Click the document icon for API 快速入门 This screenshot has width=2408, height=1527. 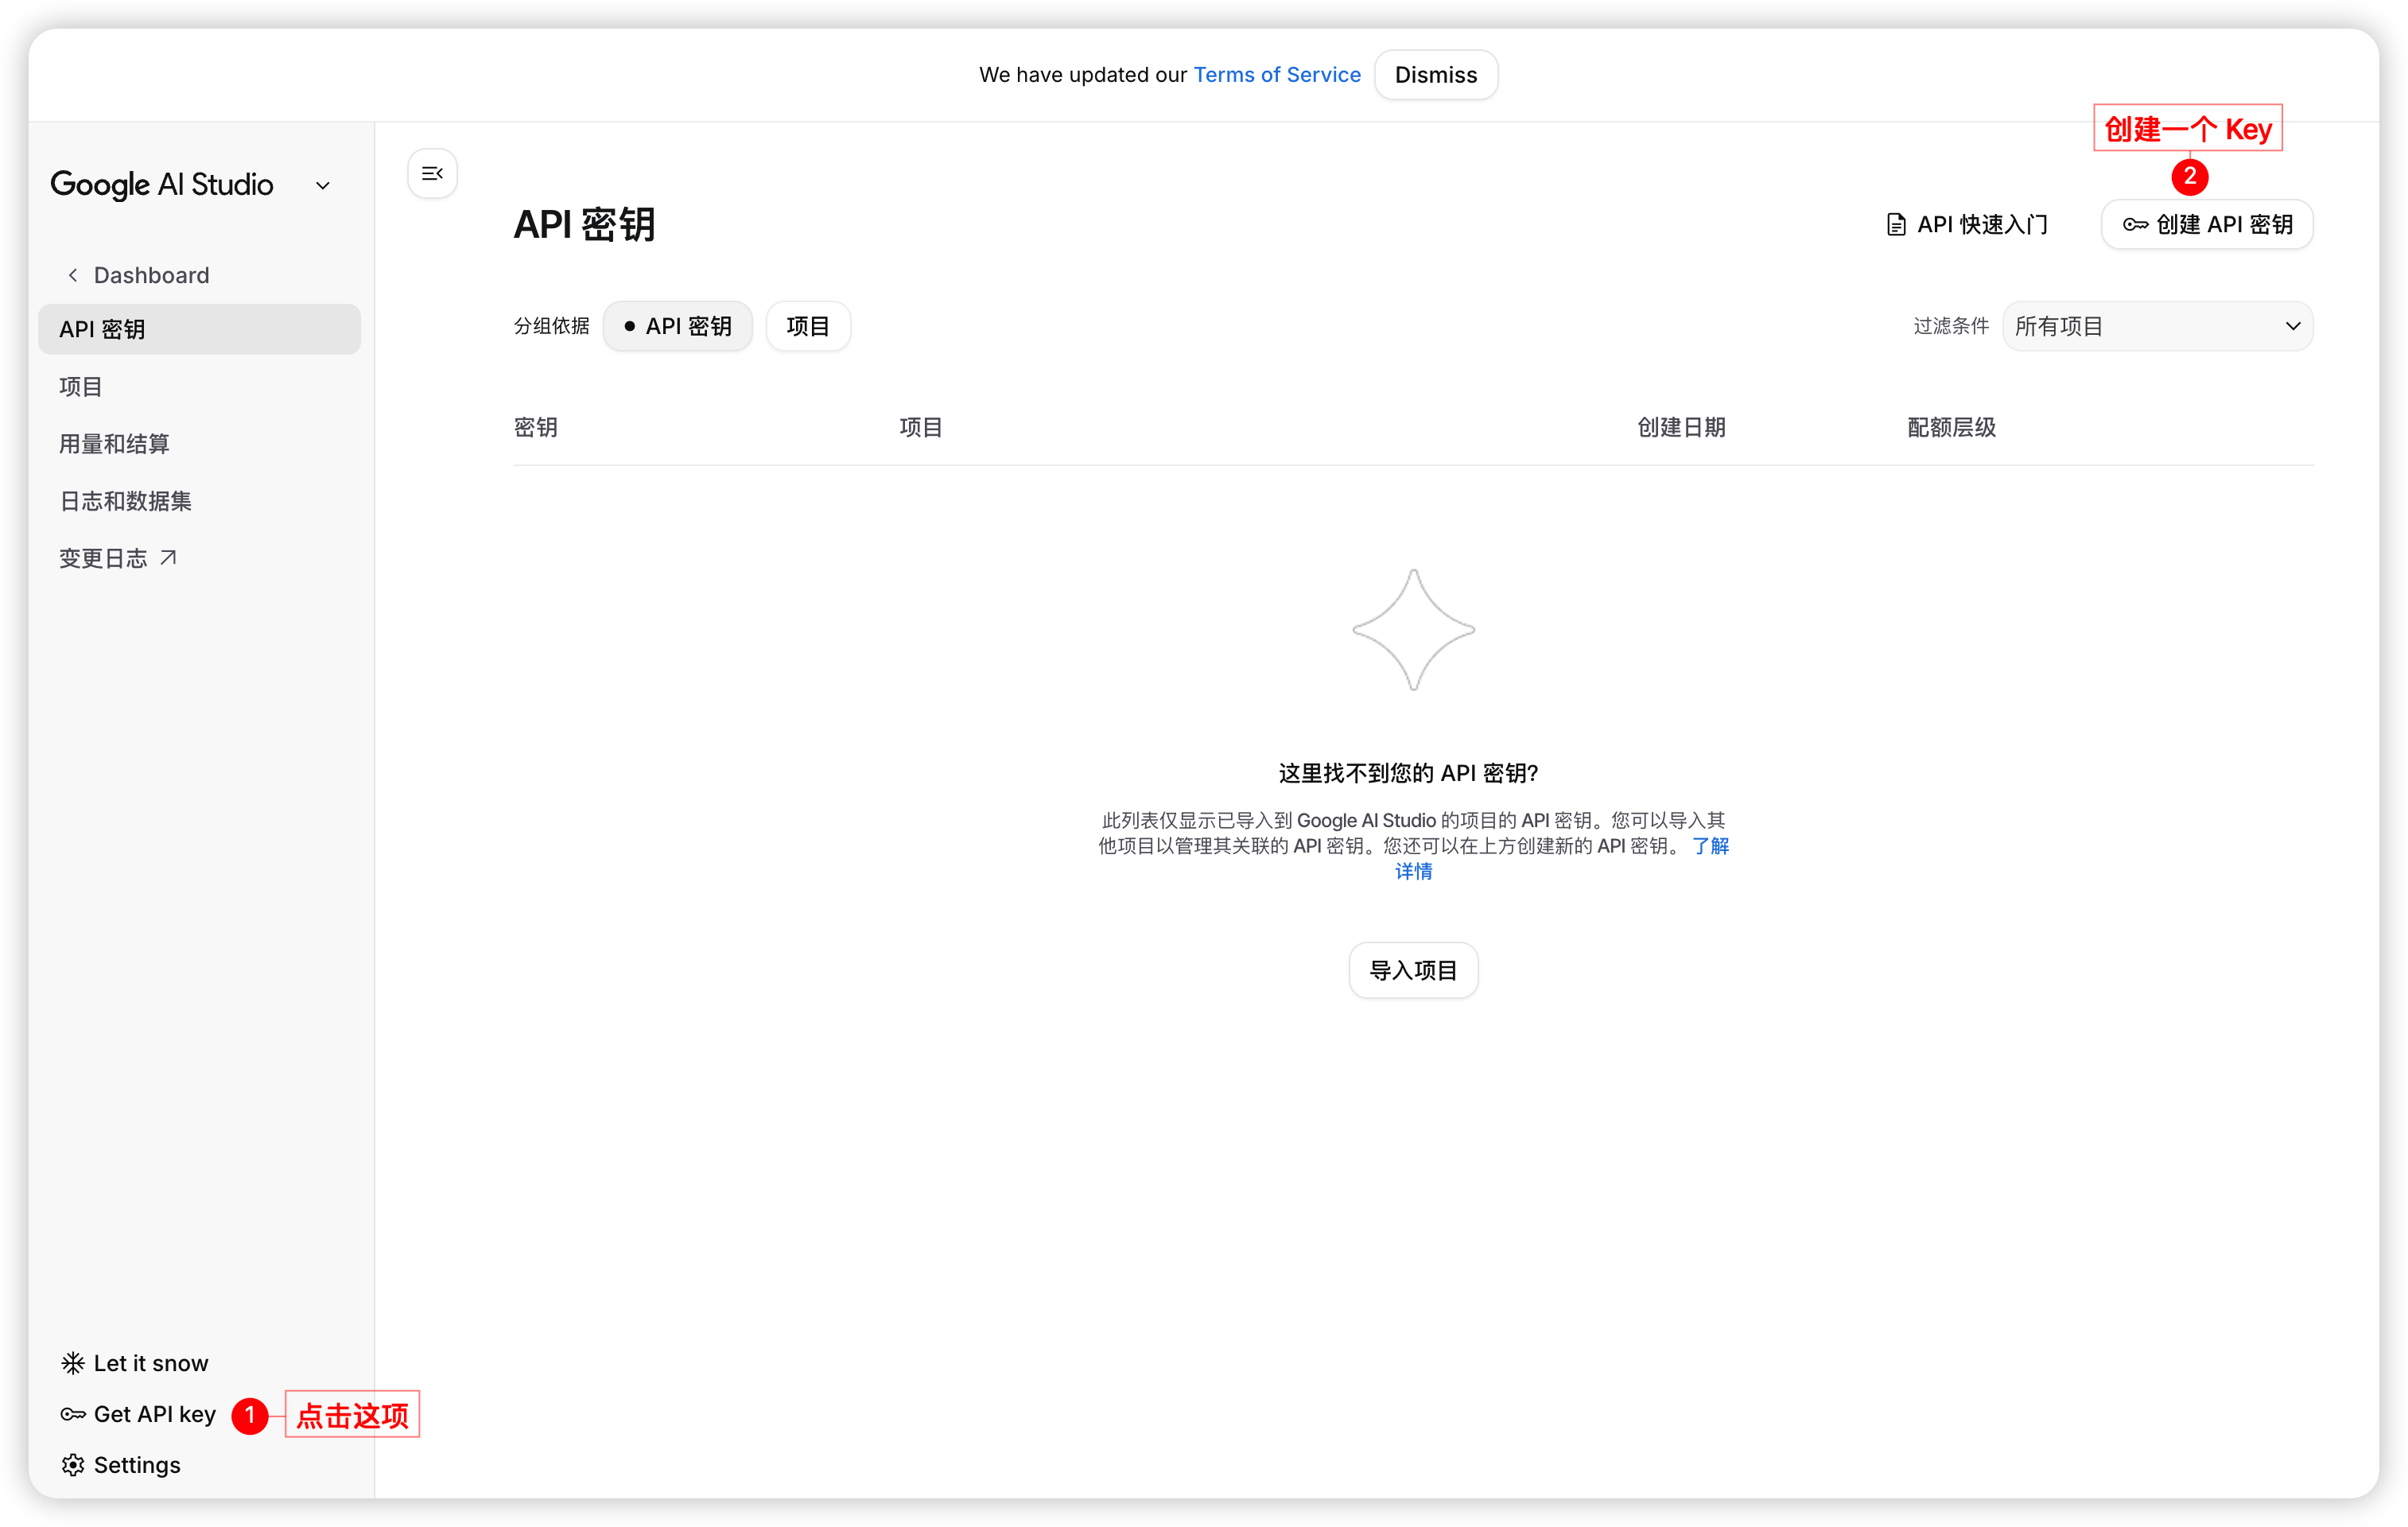coord(1895,225)
